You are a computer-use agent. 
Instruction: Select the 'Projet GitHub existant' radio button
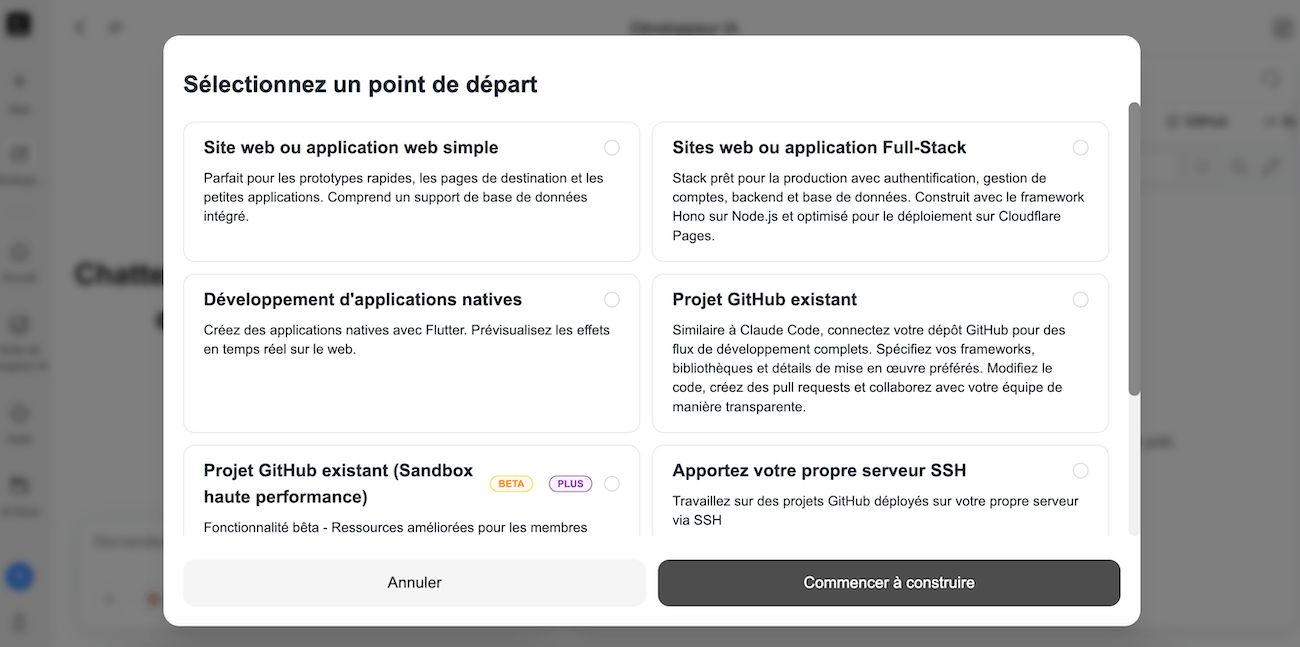coord(1080,300)
